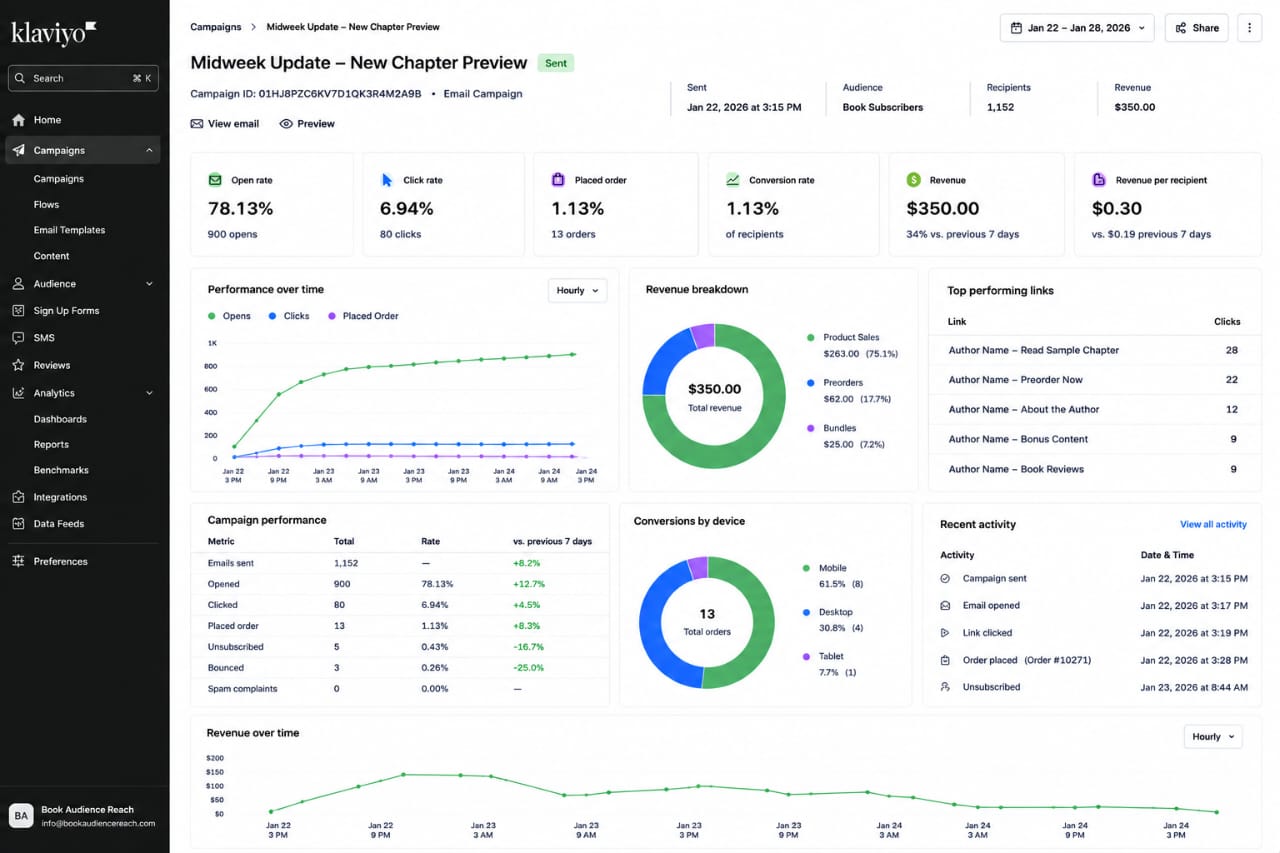1280x853 pixels.
Task: Click the Reviews star icon
Action: 18,365
